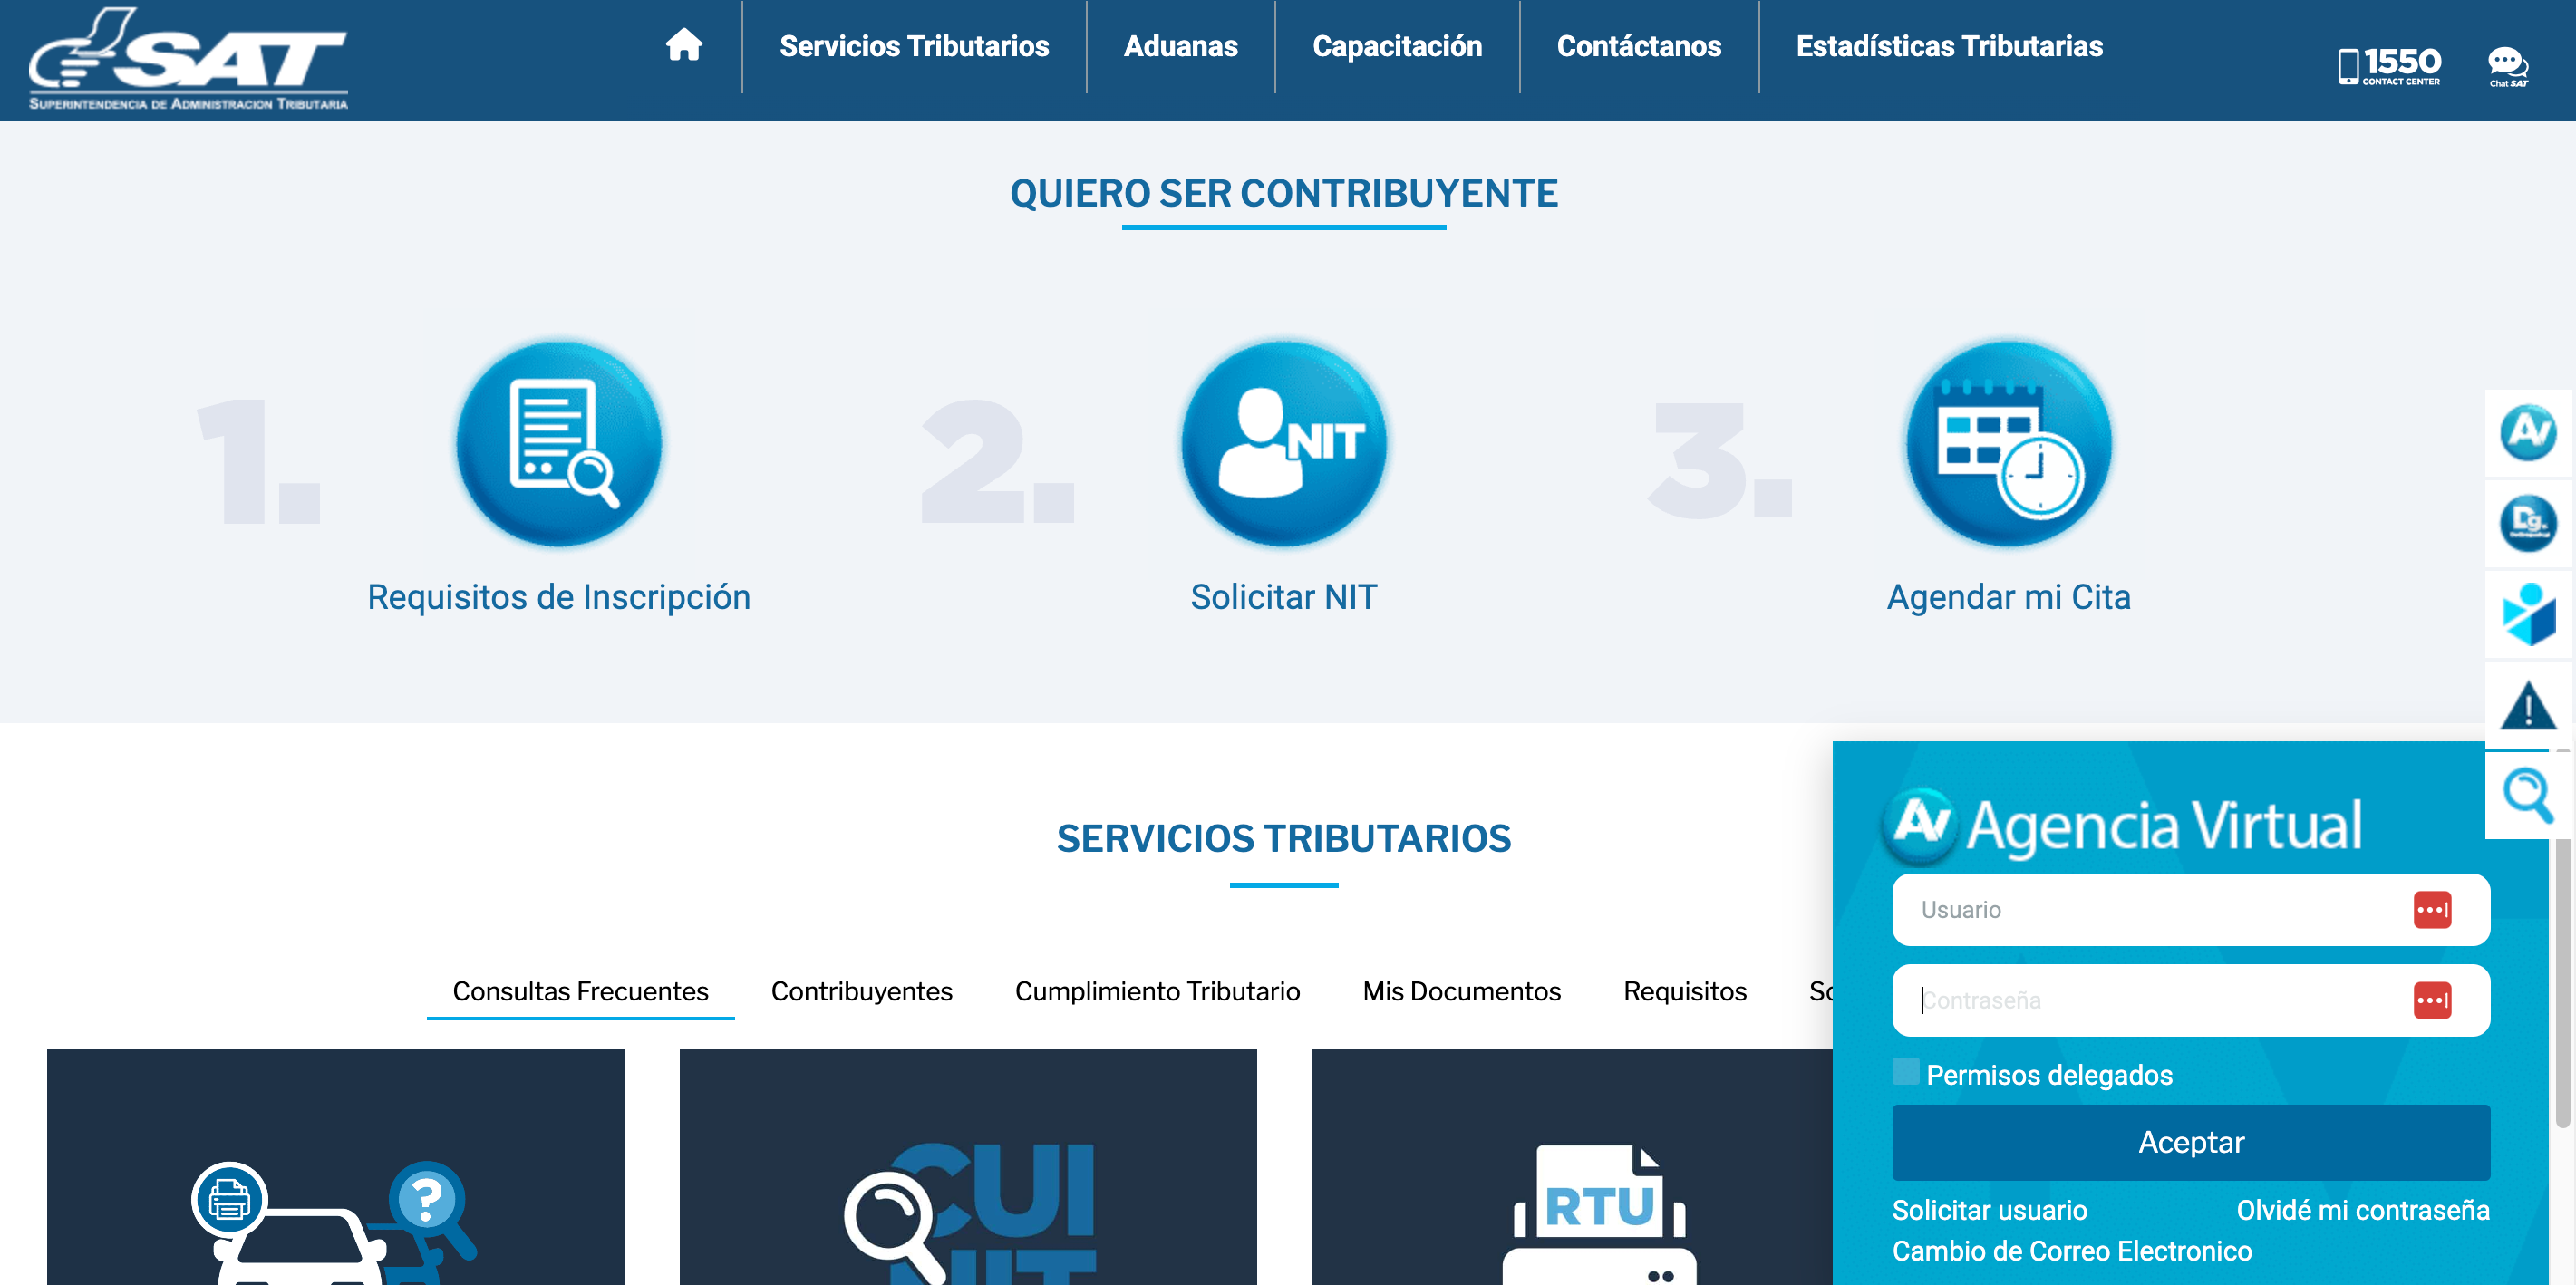
Task: Open the Agencia Virtual icon in the right sidebar
Action: point(2531,432)
